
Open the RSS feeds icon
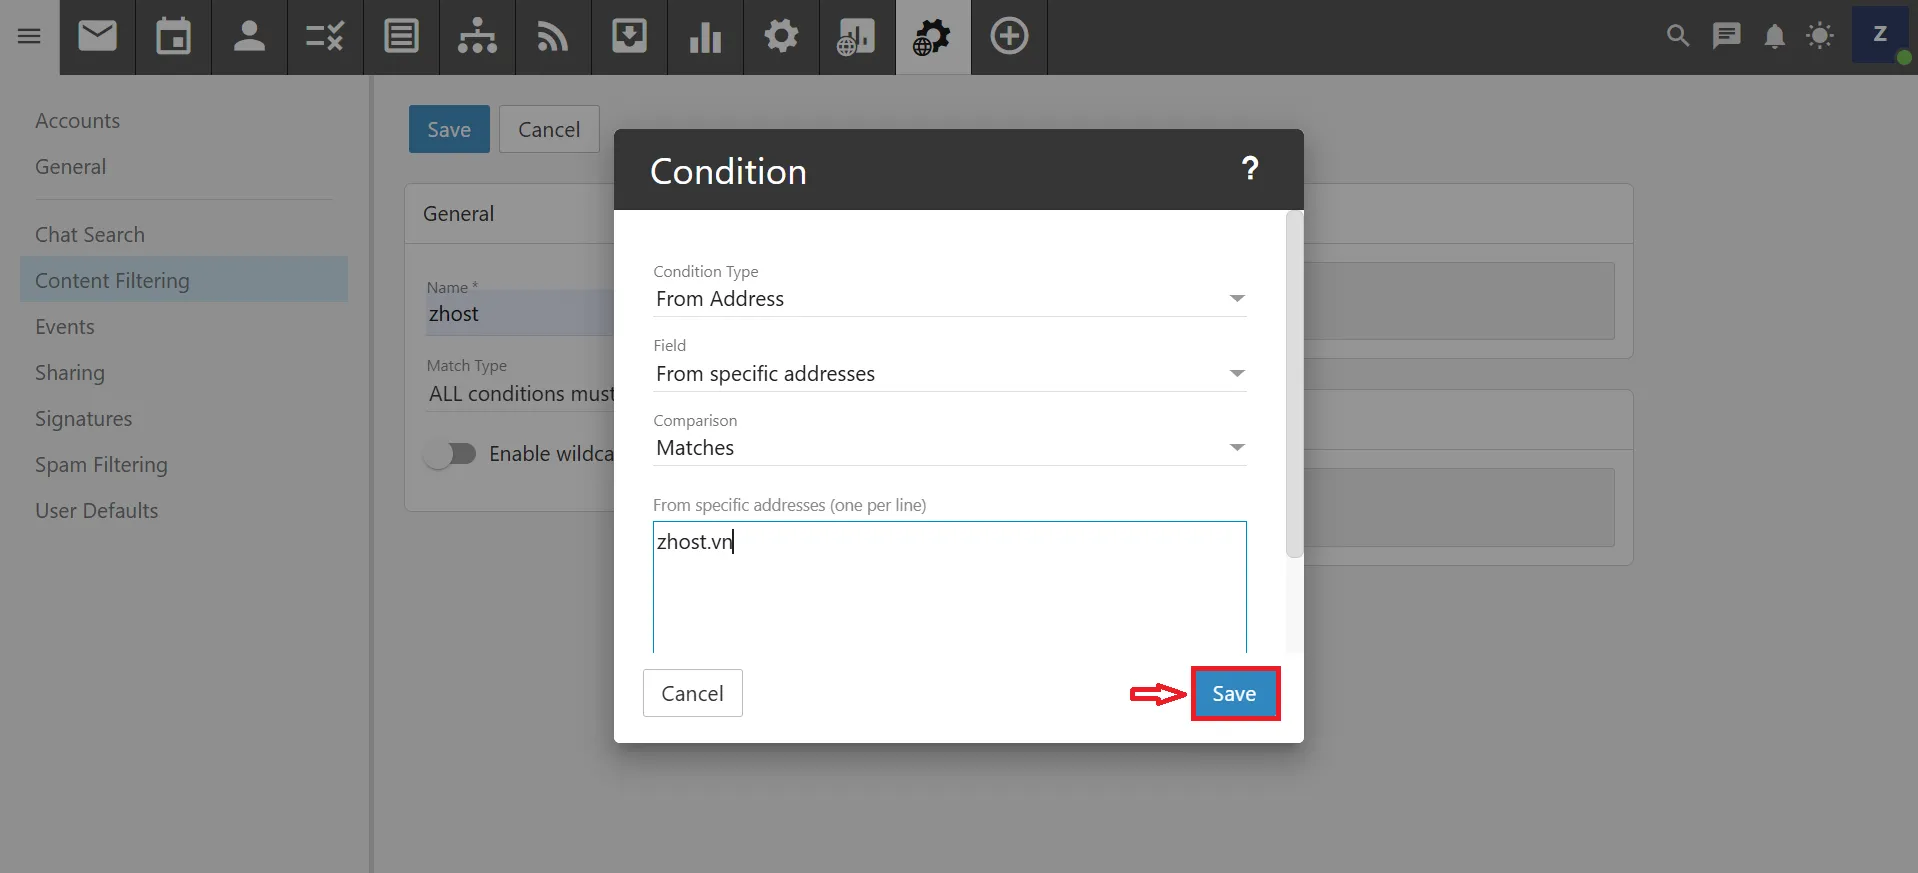click(553, 37)
